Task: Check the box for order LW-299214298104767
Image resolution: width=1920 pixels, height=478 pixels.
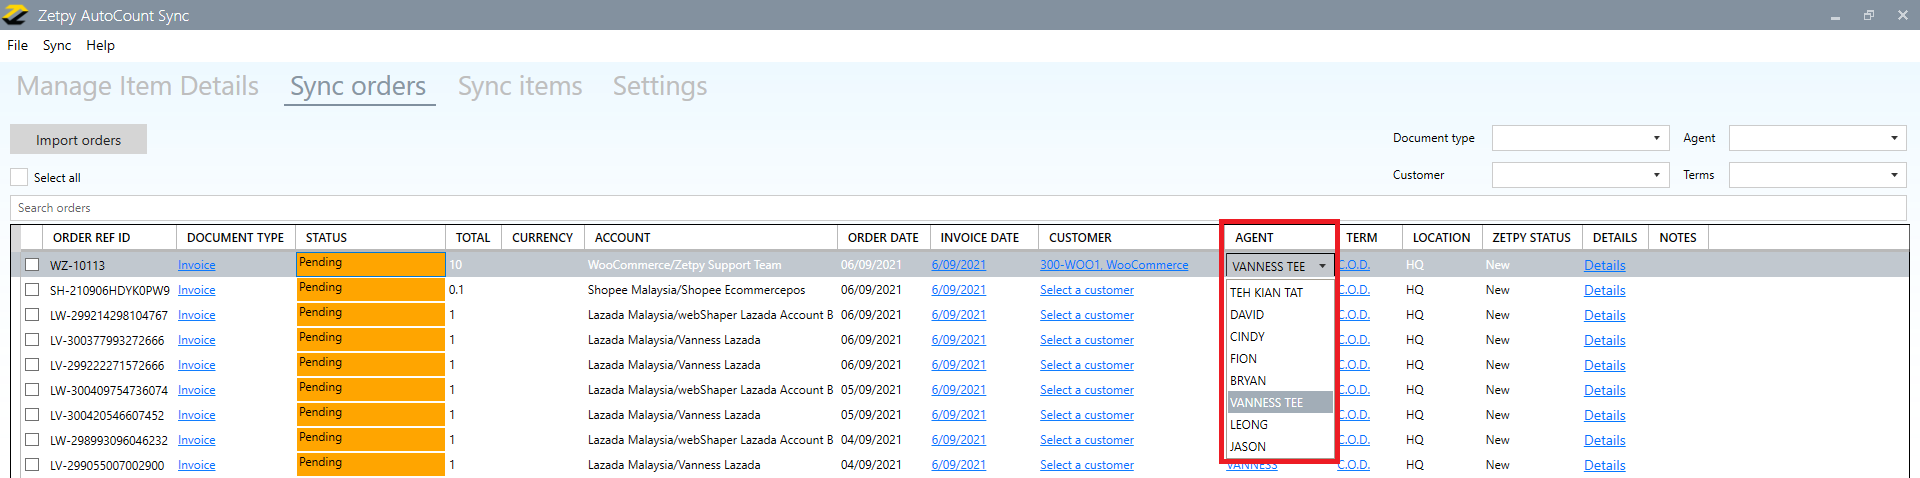Action: [x=32, y=315]
